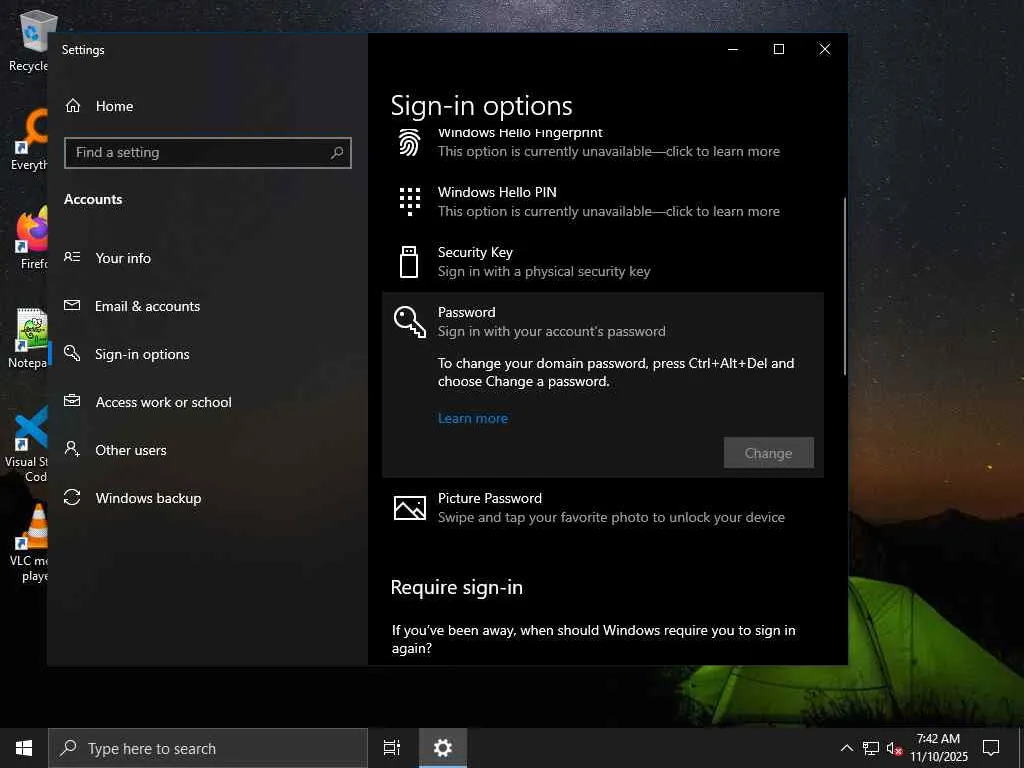1024x768 pixels.
Task: Focus the Find a setting search box
Action: tap(208, 153)
